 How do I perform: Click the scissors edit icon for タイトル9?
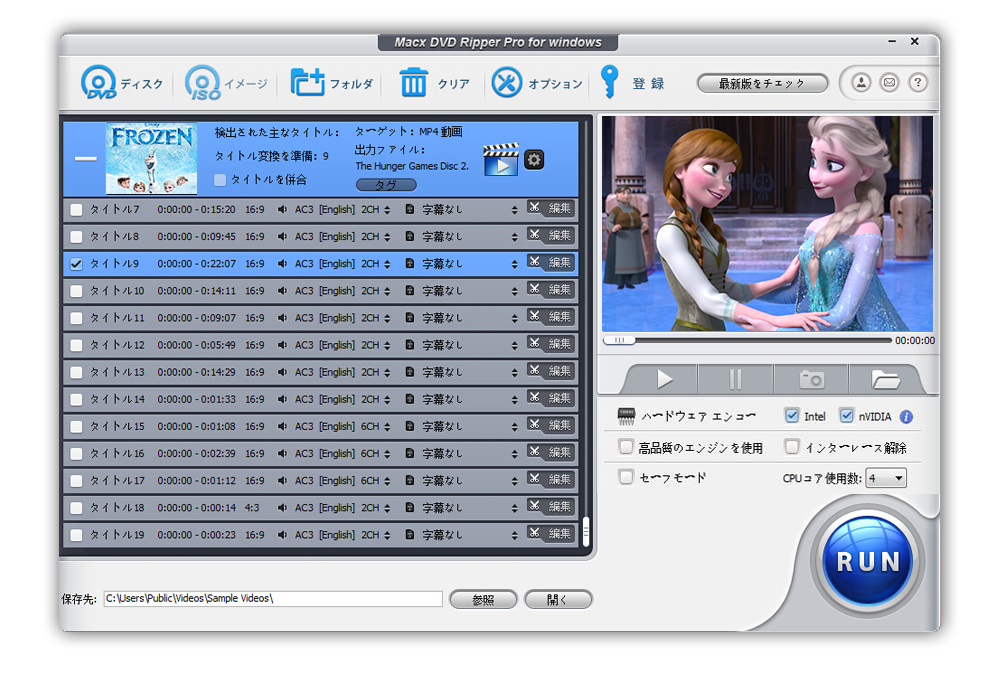[x=534, y=262]
